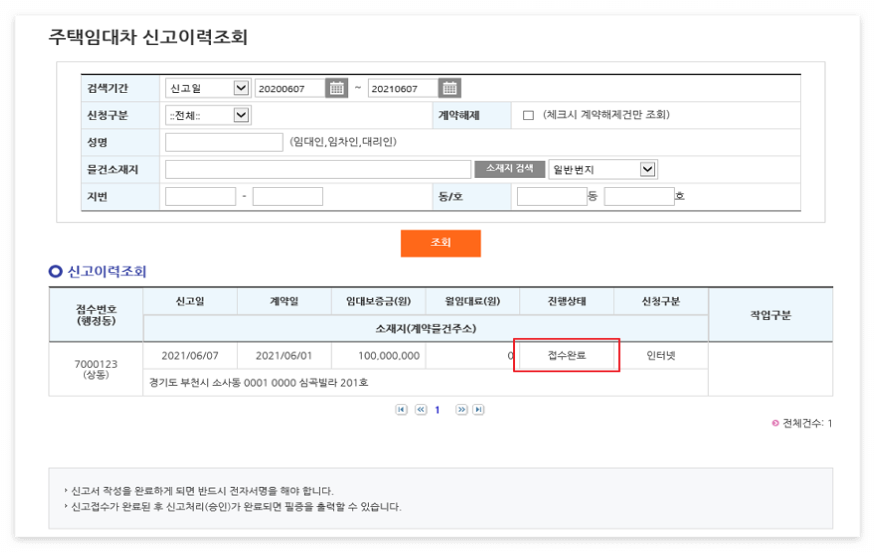Go to last page of results
875x552 pixels.
(478, 410)
